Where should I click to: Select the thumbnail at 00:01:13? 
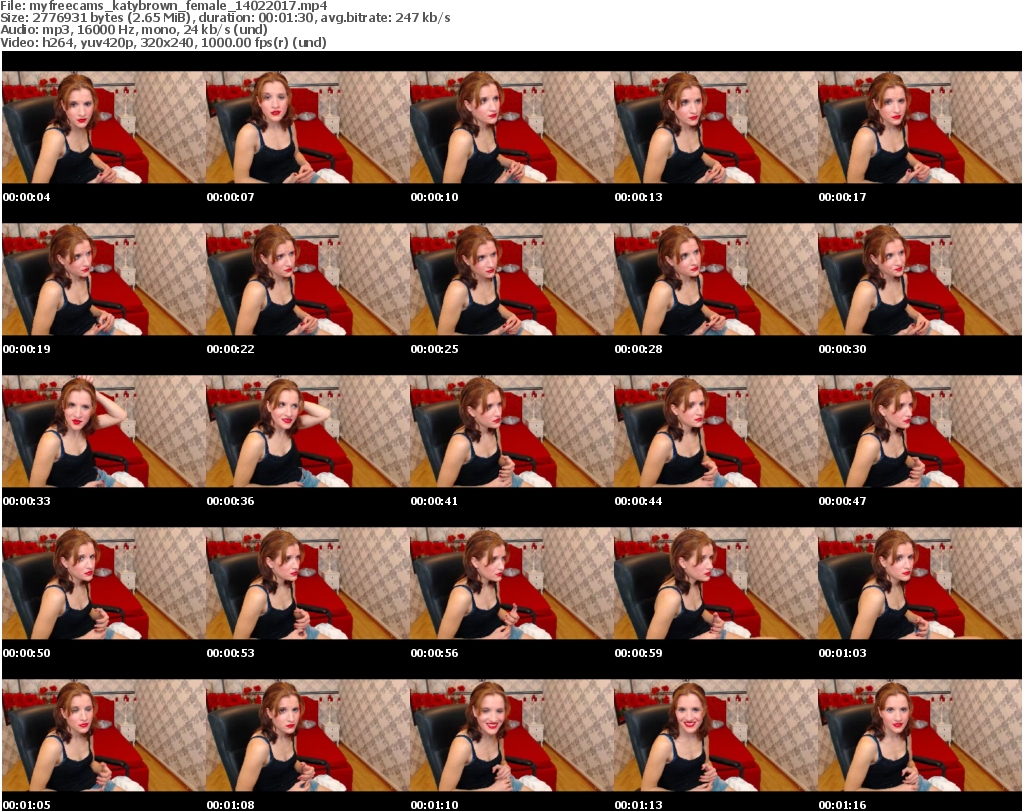point(715,735)
